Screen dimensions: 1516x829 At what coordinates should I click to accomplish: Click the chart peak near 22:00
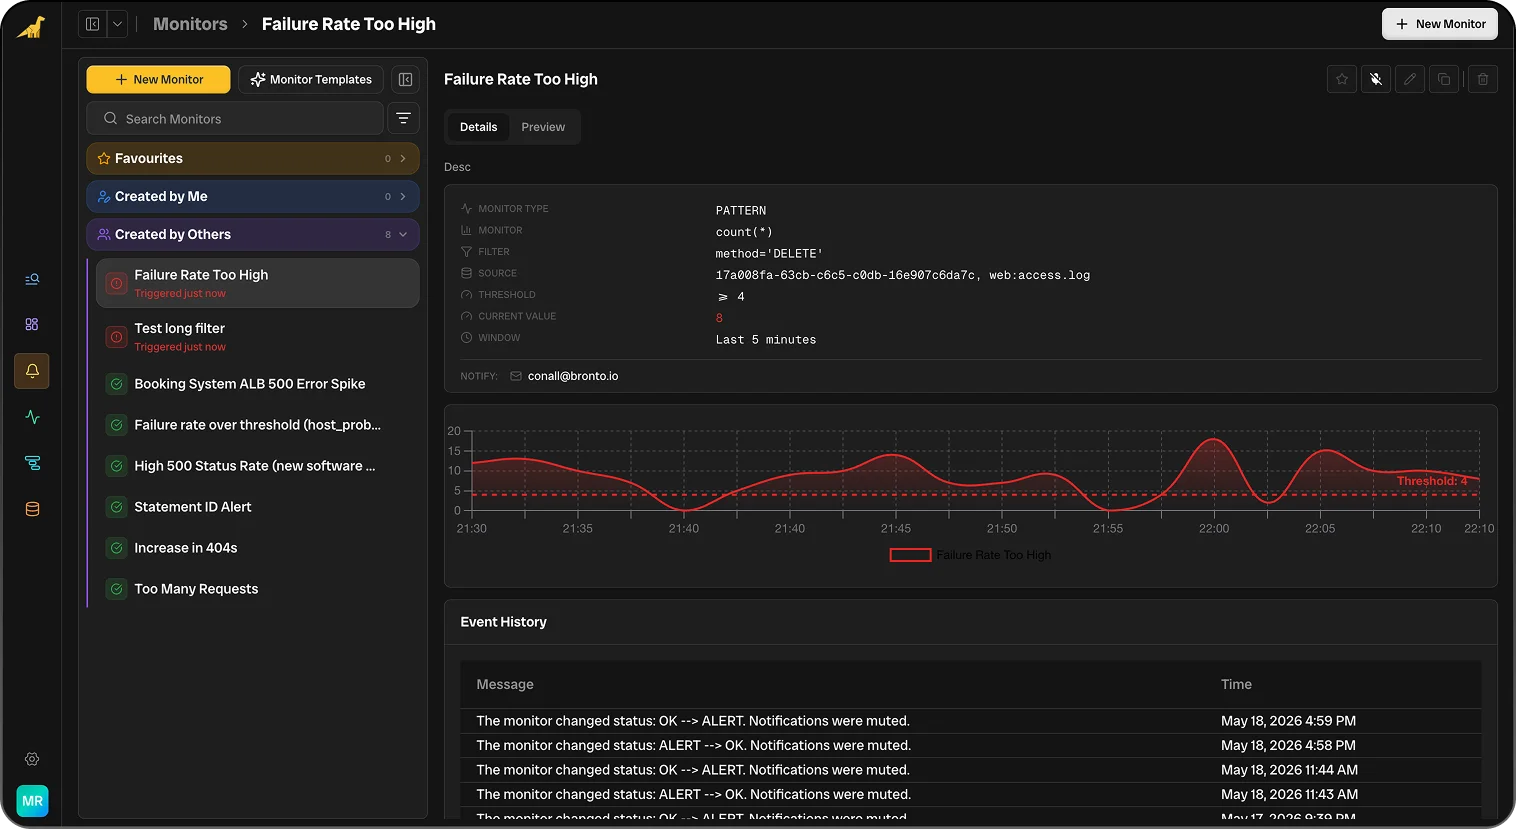click(1214, 440)
